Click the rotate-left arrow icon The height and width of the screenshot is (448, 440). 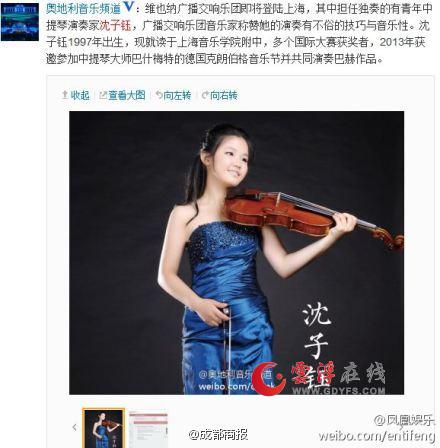159,95
